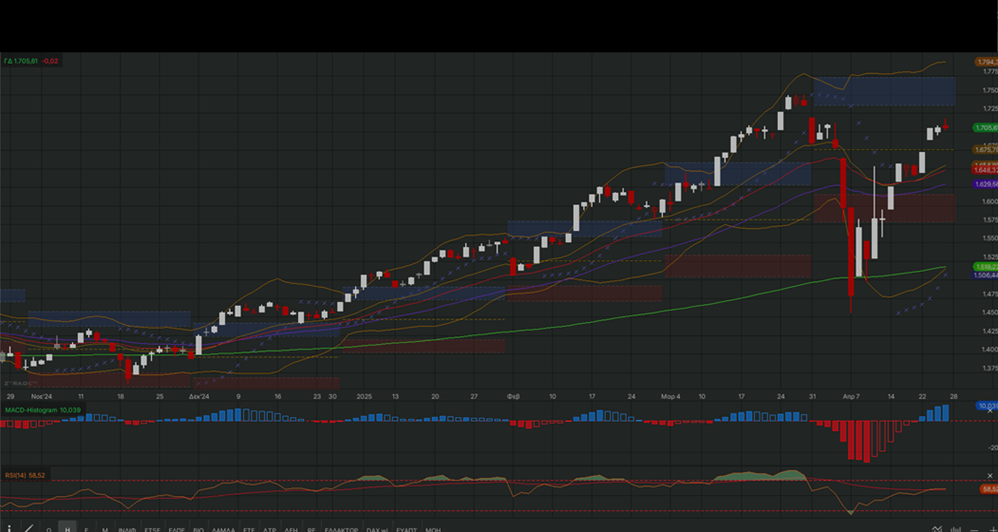Switch to the FTSE symbol tab
998x532 pixels.
152,529
